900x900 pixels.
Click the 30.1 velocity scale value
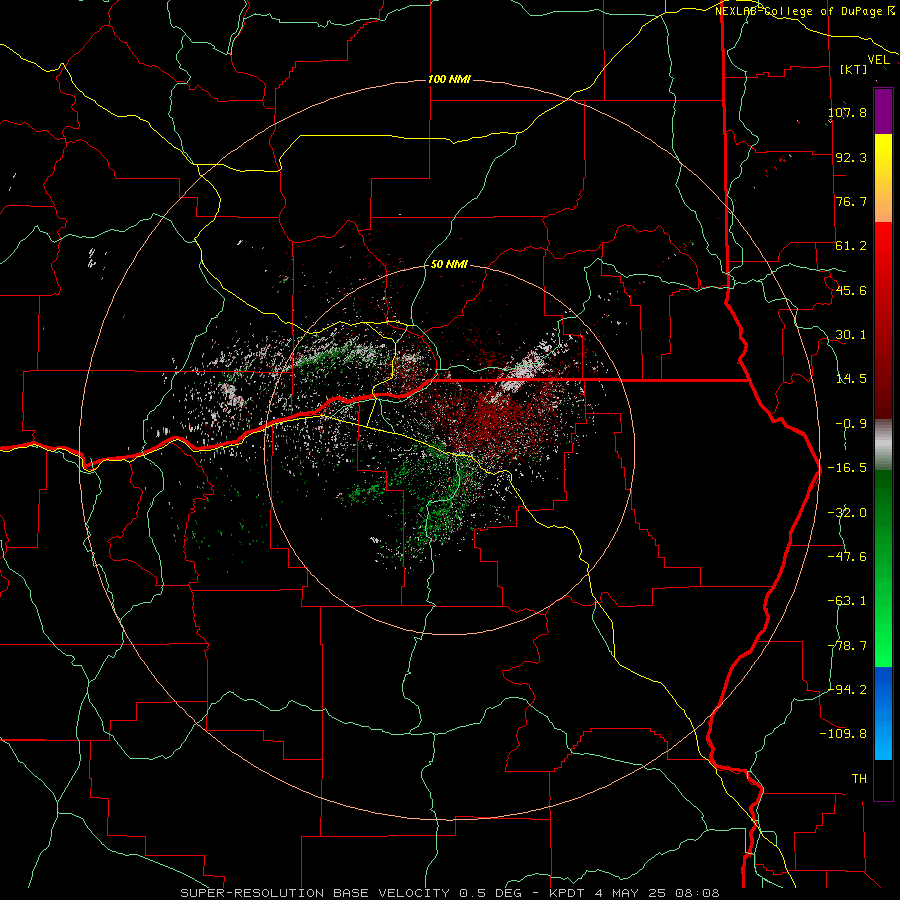pos(851,335)
